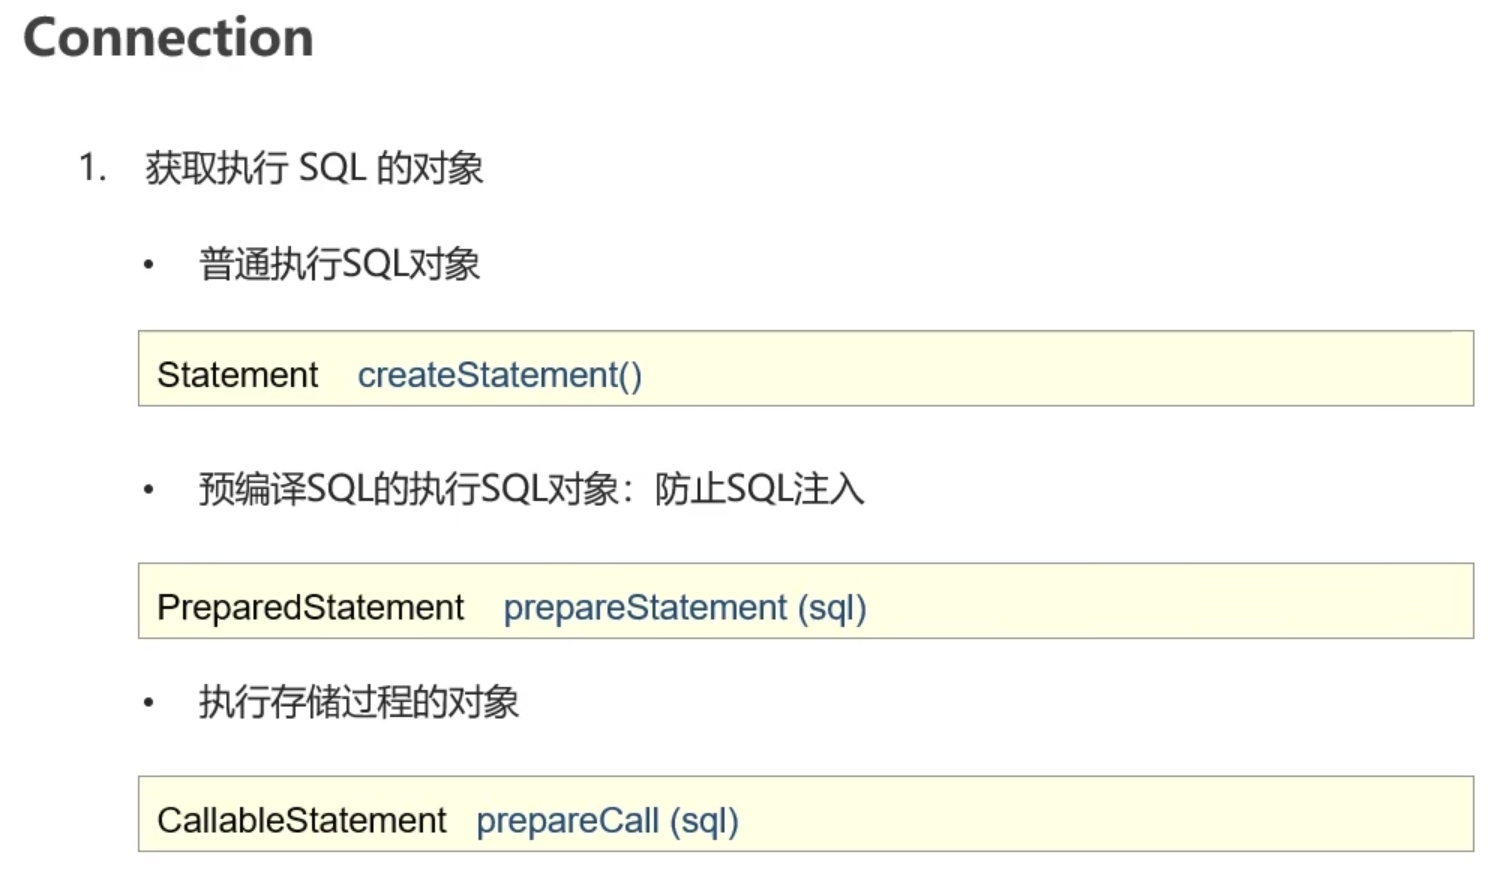Click the bullet dot before 普通执行SQL对象

pyautogui.click(x=149, y=265)
